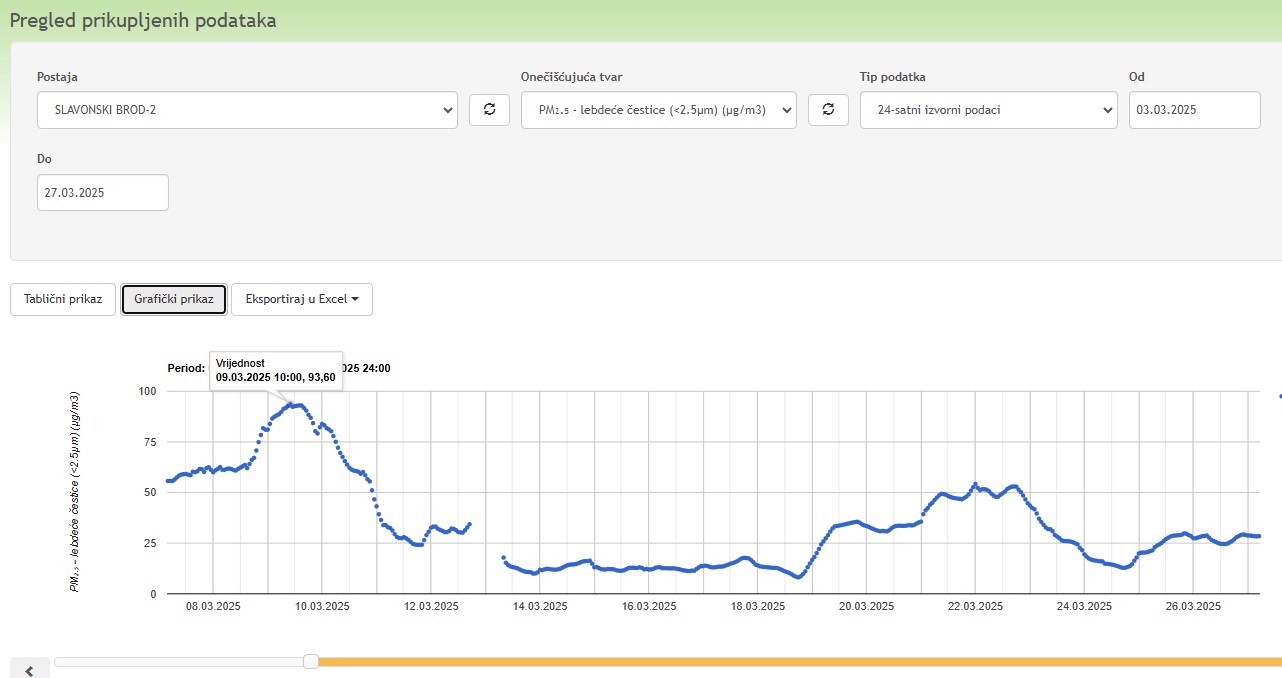Click the vertical PM2.5 y-axis title

[75, 491]
